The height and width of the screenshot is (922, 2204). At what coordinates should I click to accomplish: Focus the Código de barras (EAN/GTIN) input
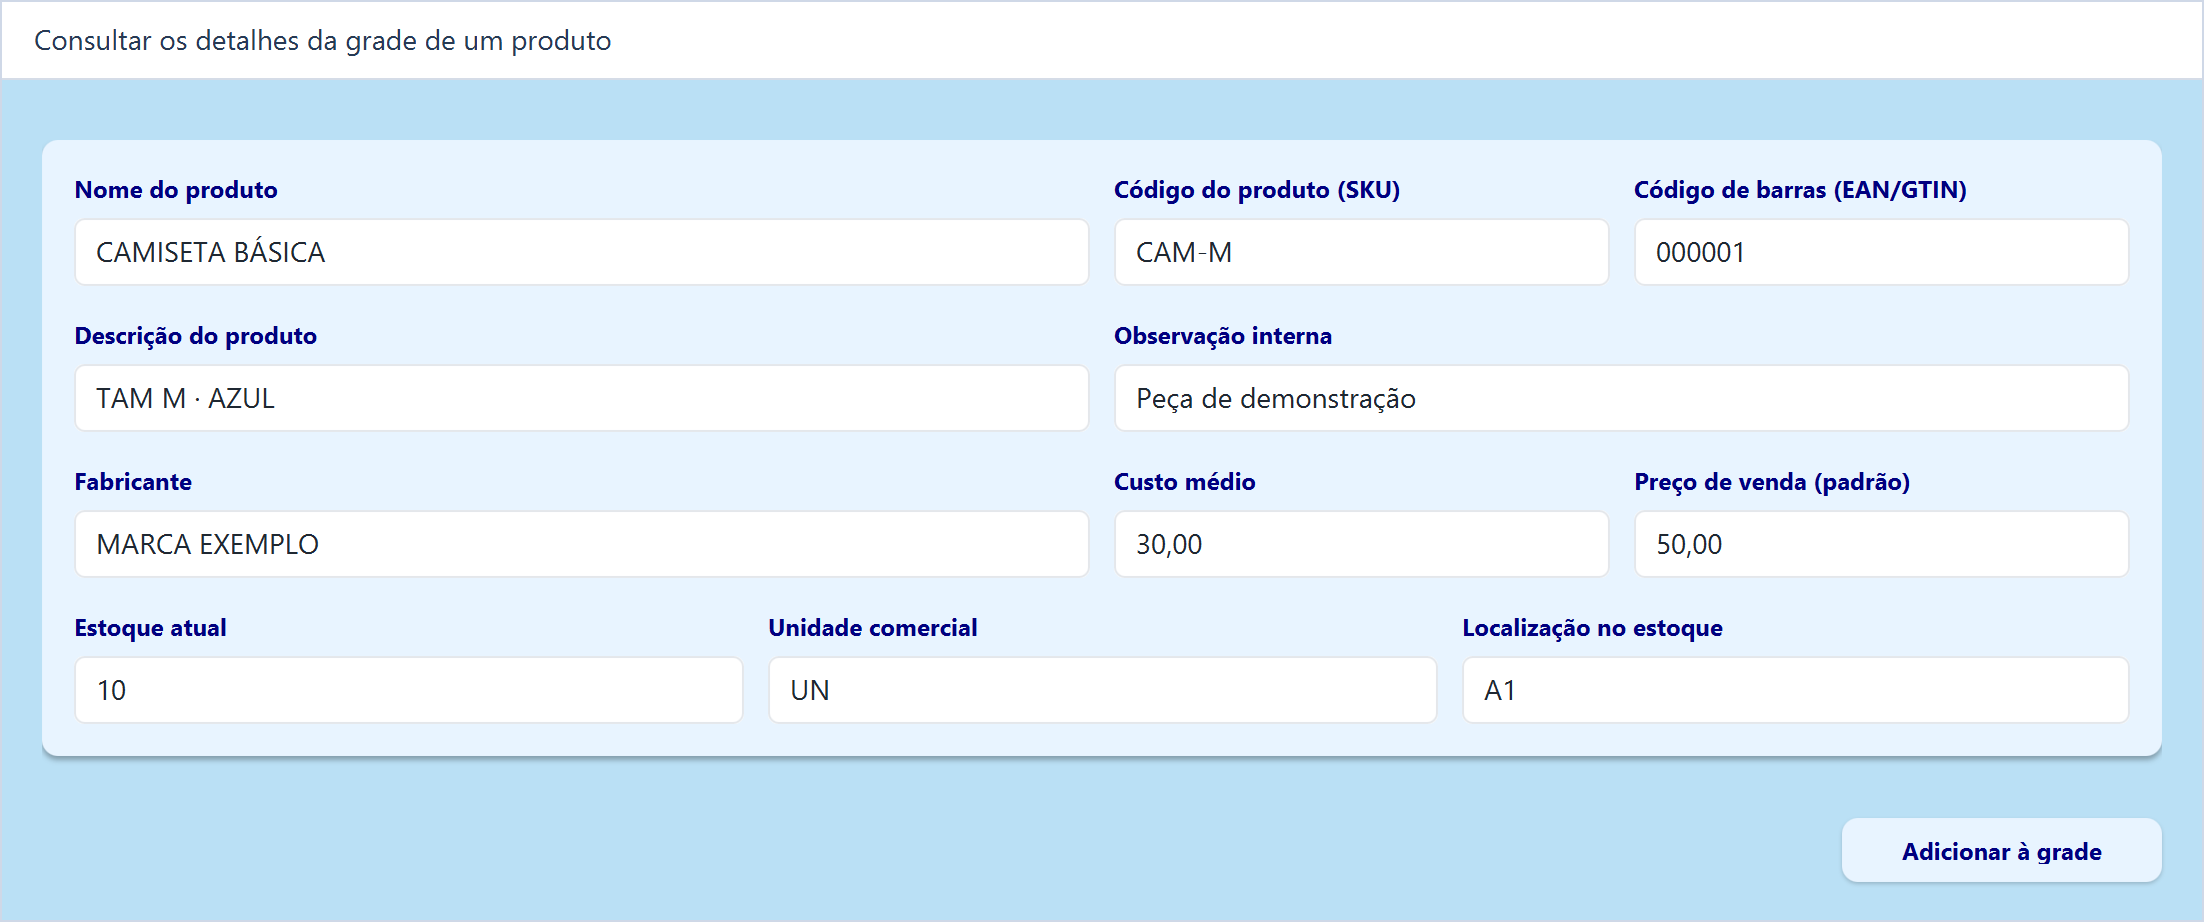point(1881,252)
